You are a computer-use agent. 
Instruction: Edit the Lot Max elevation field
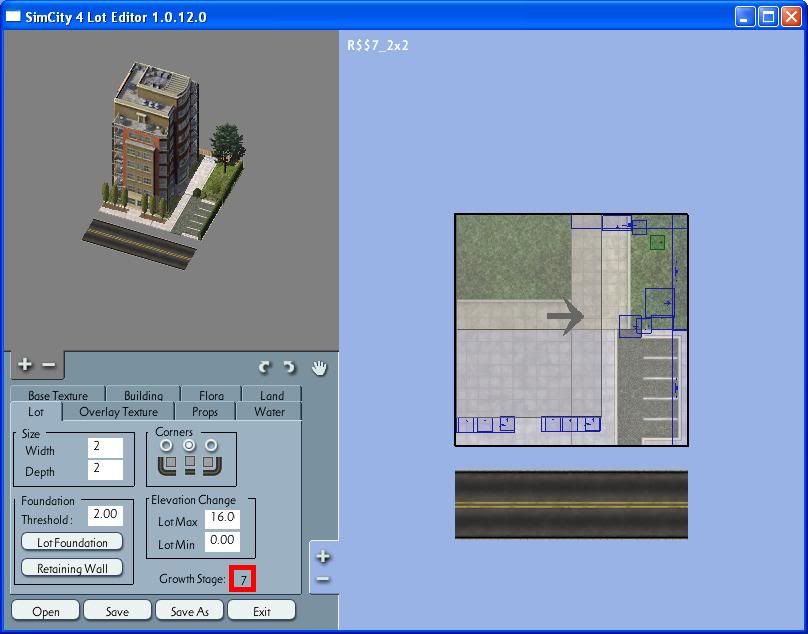pyautogui.click(x=222, y=519)
